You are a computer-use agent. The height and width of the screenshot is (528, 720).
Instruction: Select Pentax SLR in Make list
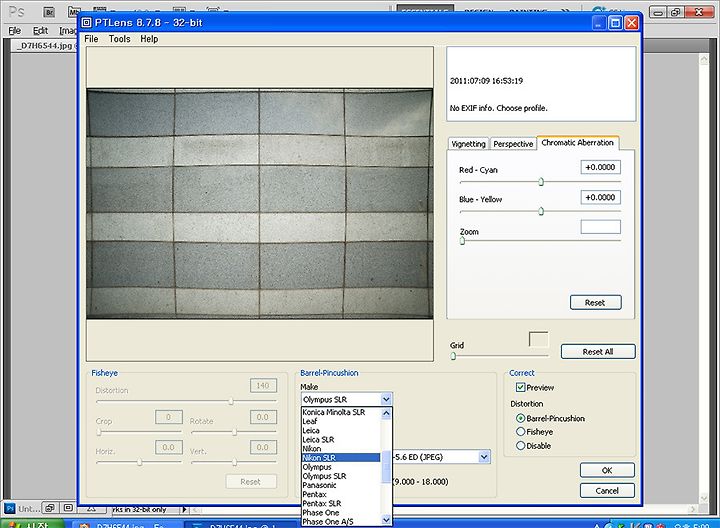[341, 503]
